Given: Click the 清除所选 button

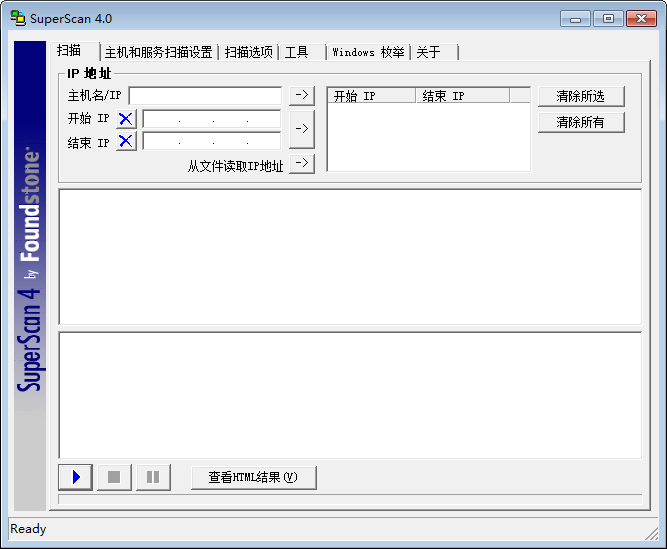Looking at the screenshot, I should pyautogui.click(x=581, y=97).
